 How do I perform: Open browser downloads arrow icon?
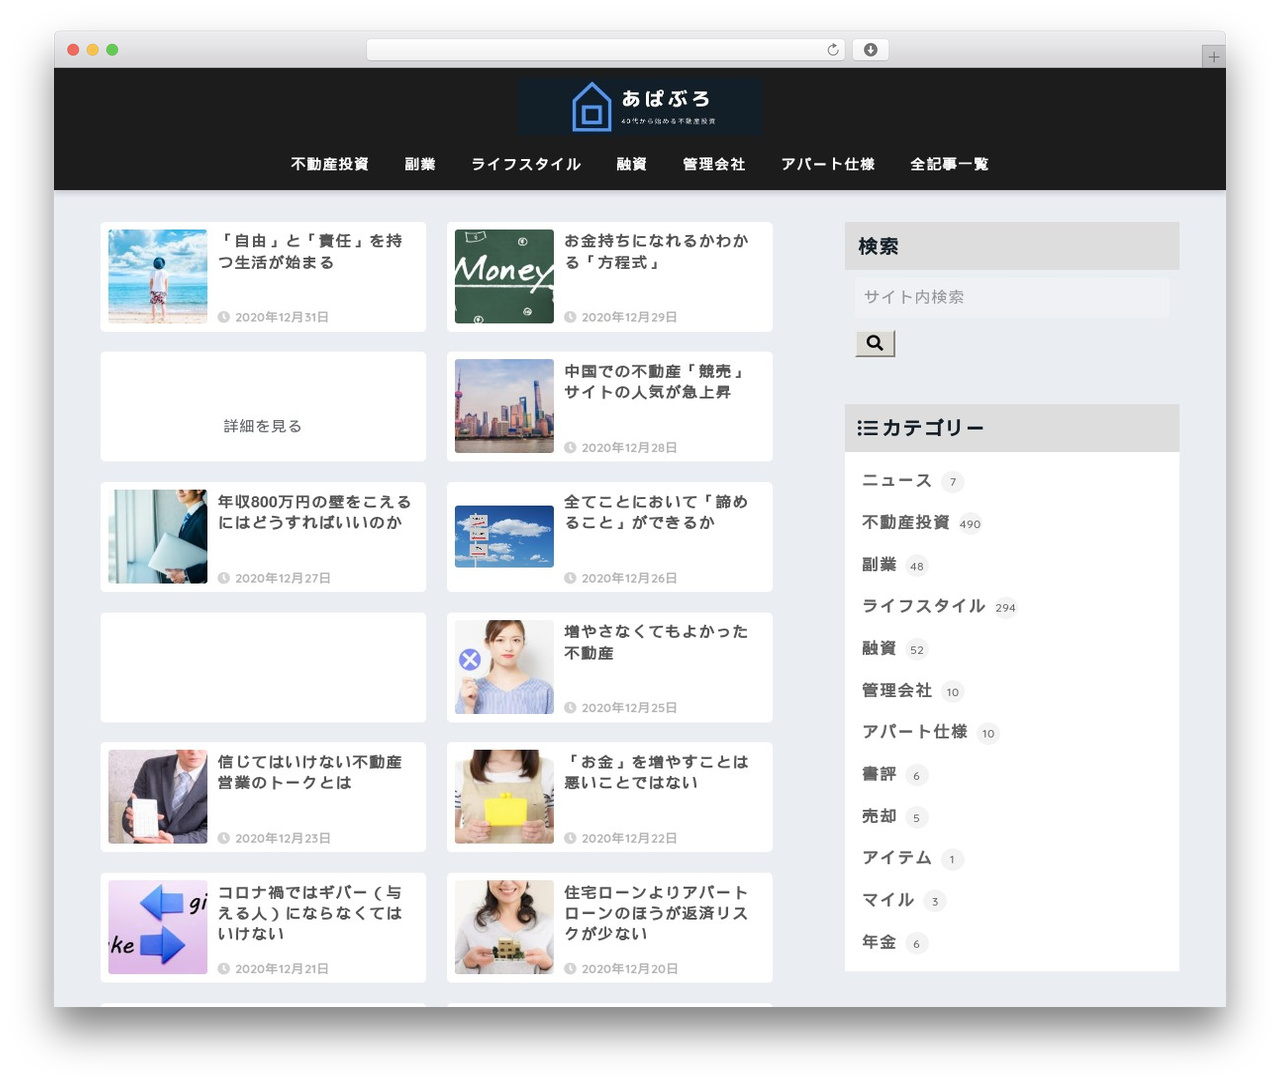click(x=870, y=50)
